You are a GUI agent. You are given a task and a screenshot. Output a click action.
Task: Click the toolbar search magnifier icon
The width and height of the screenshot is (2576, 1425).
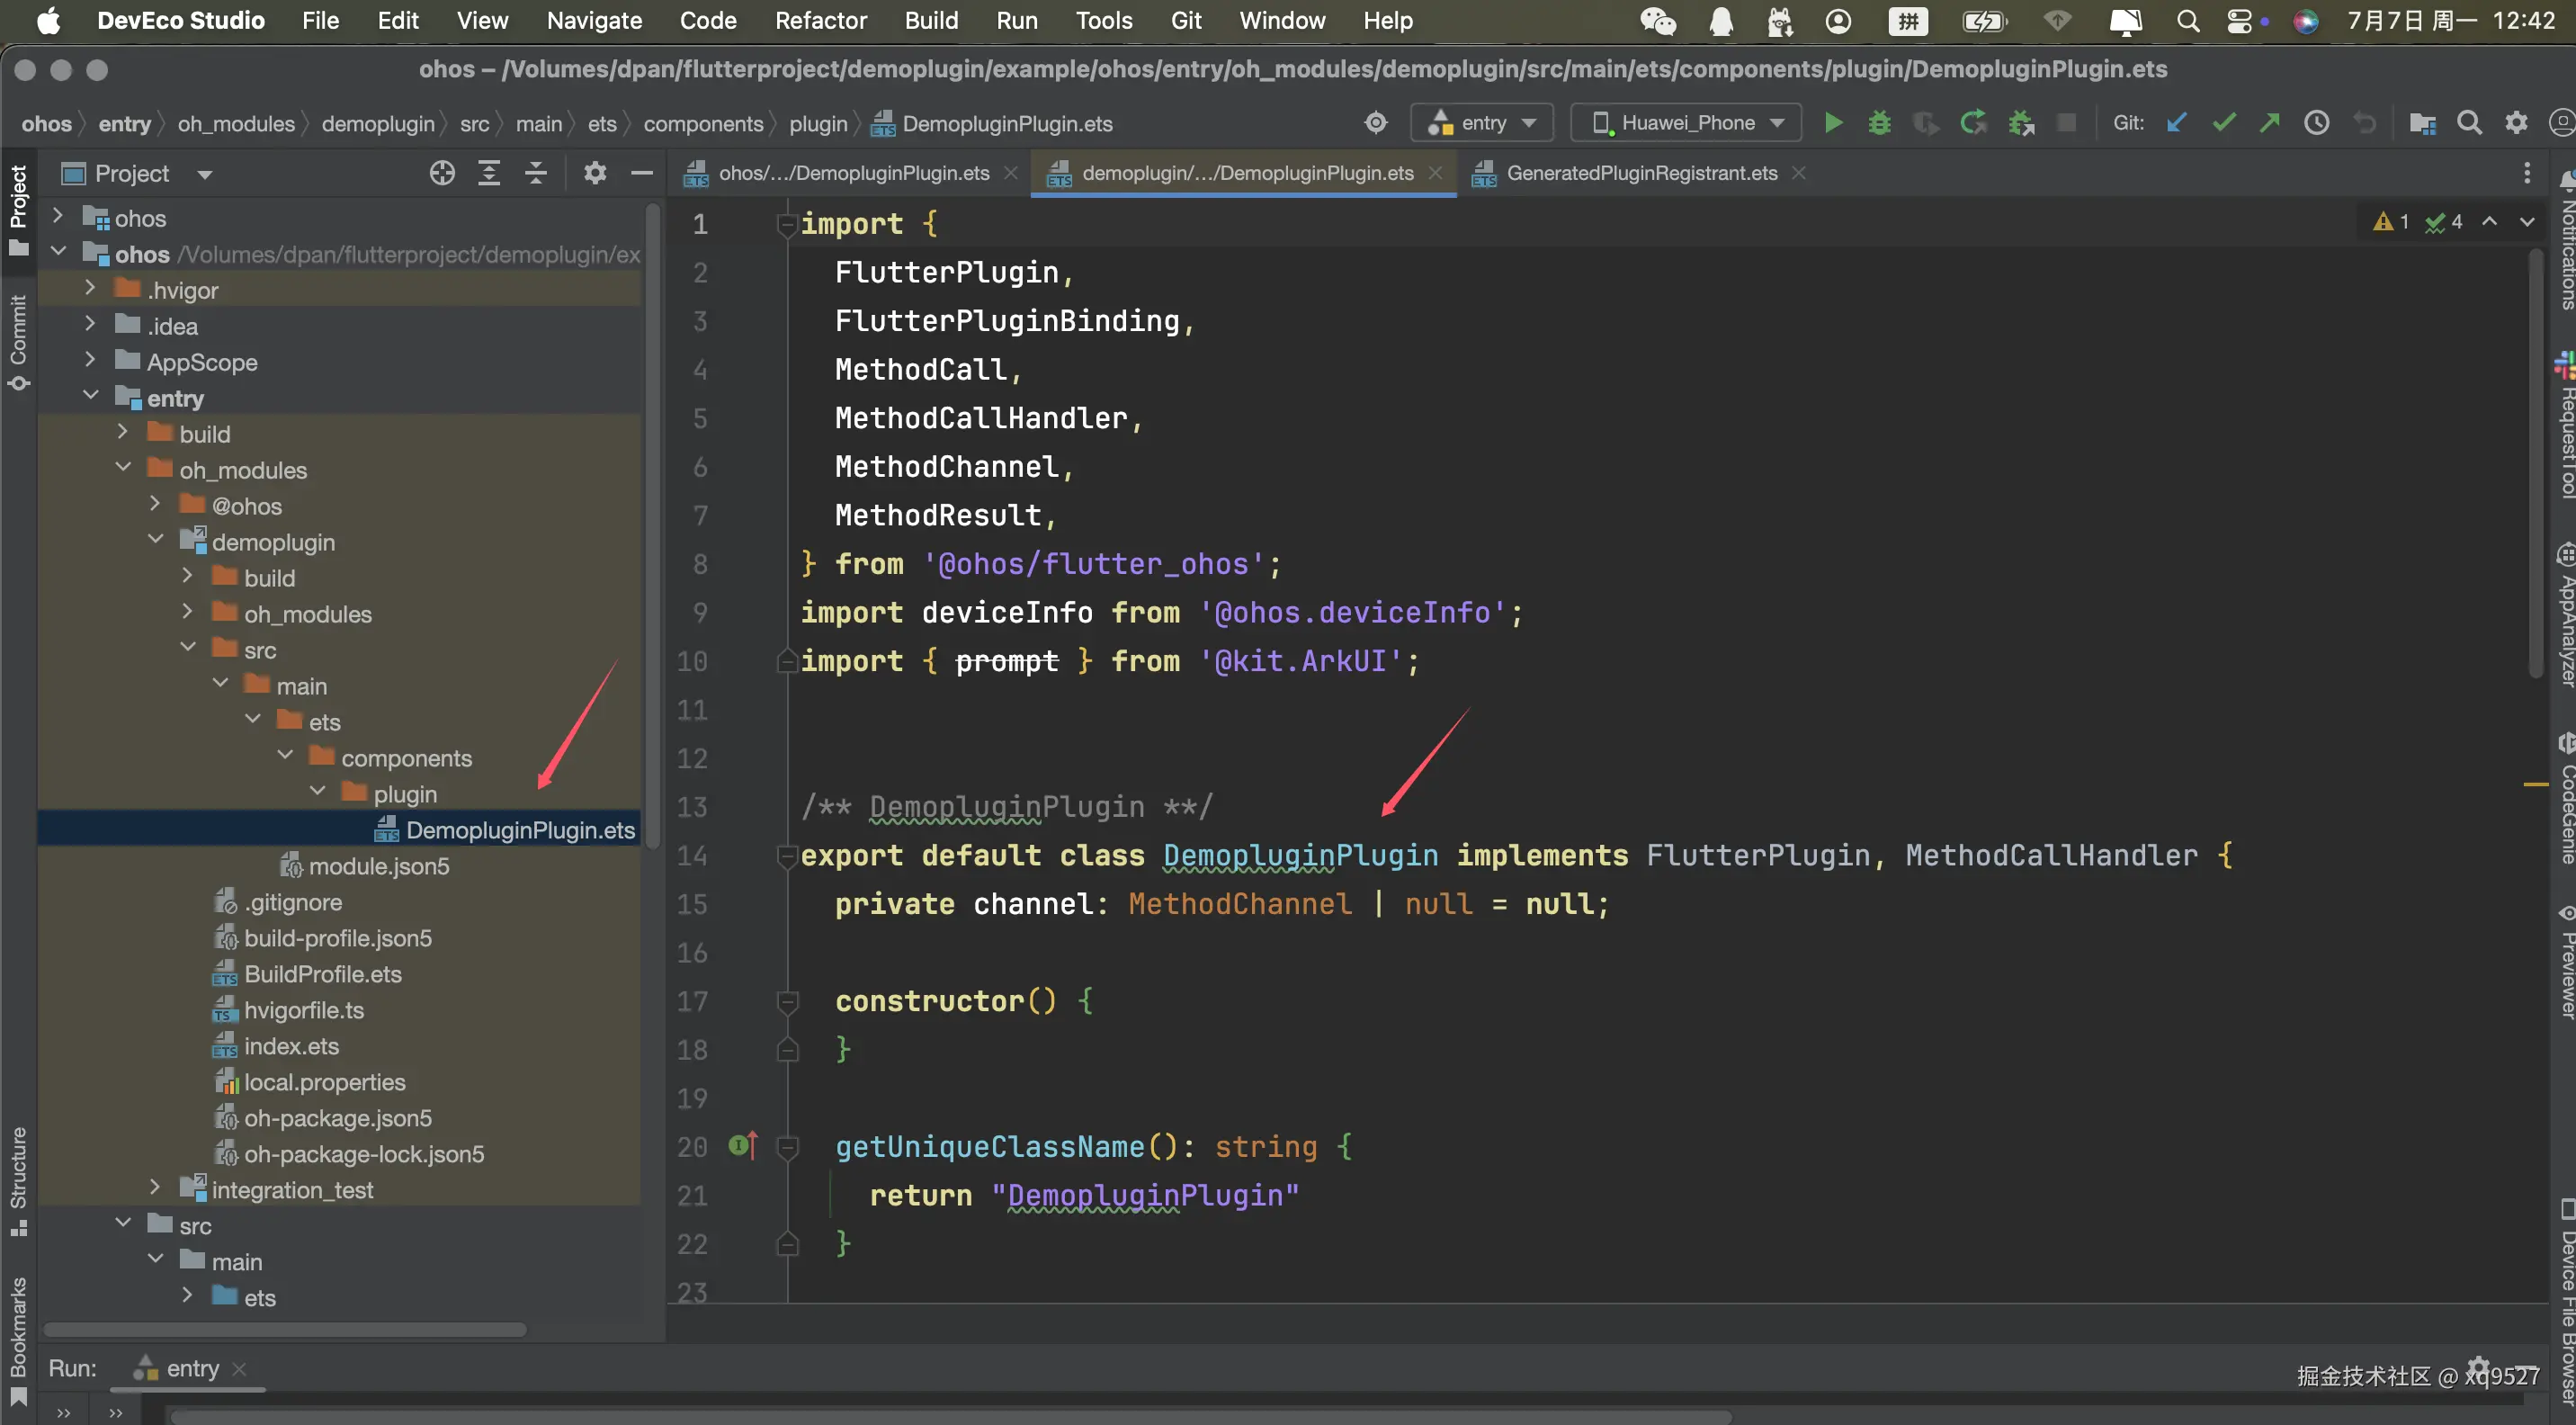2469,123
